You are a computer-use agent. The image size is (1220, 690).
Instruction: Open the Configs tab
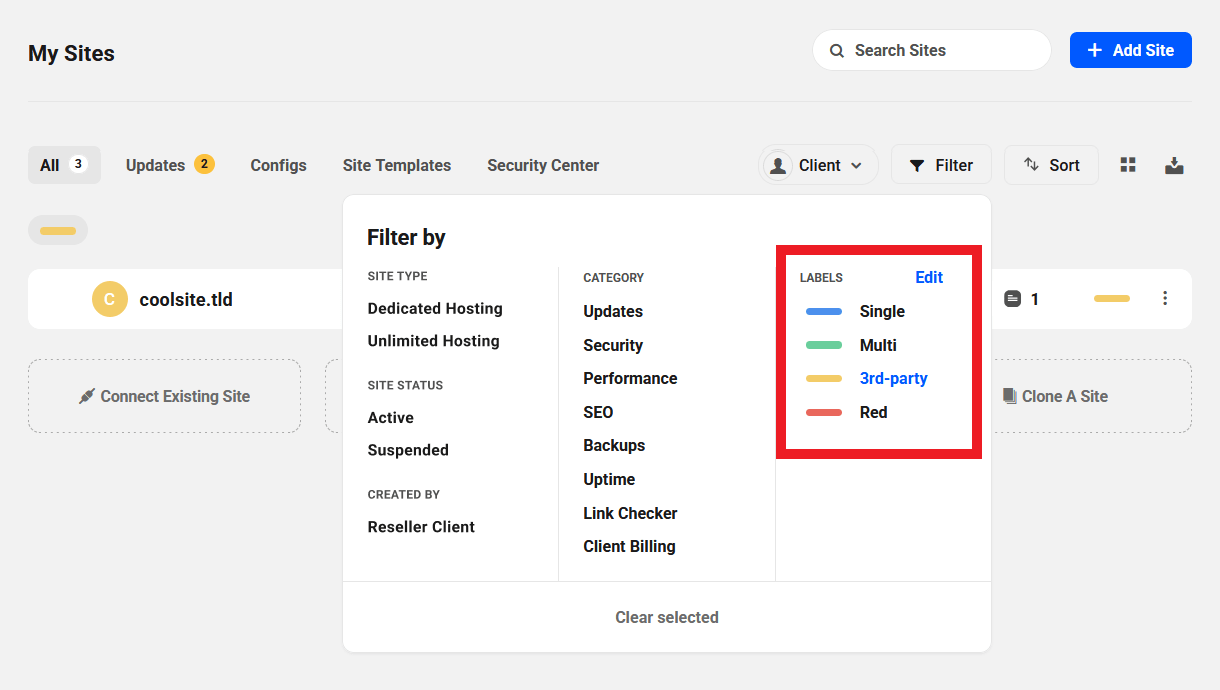[278, 165]
